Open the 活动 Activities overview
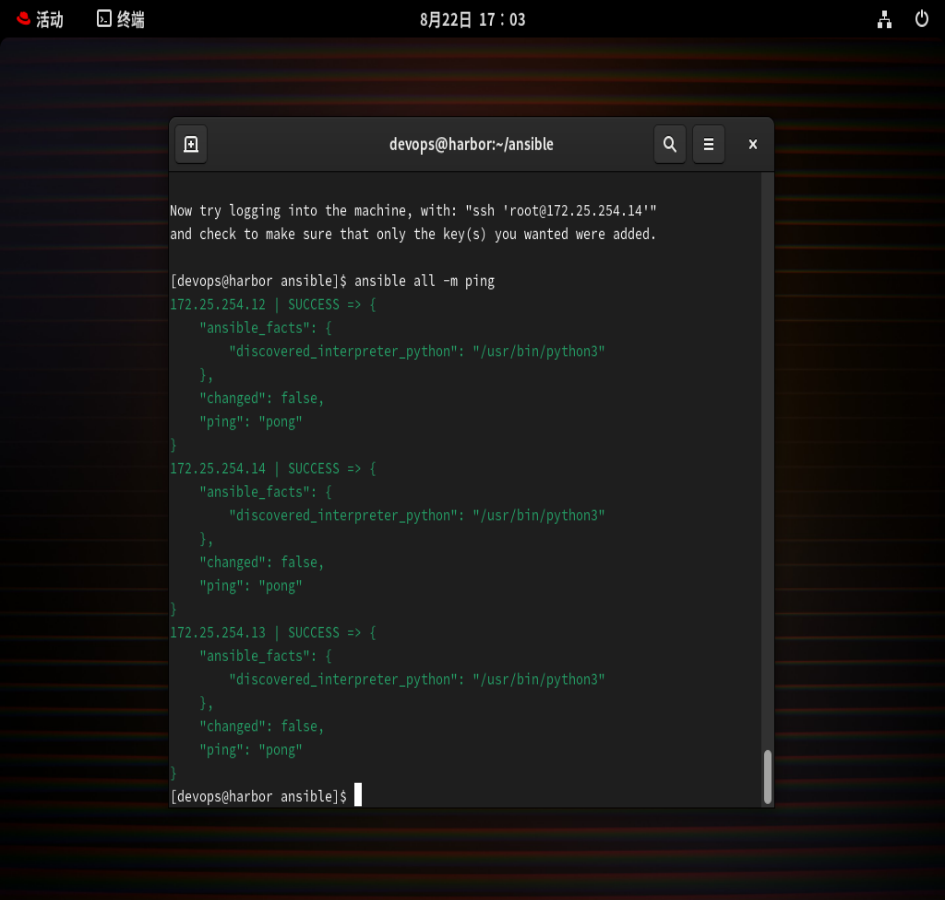The width and height of the screenshot is (945, 900). [x=40, y=19]
